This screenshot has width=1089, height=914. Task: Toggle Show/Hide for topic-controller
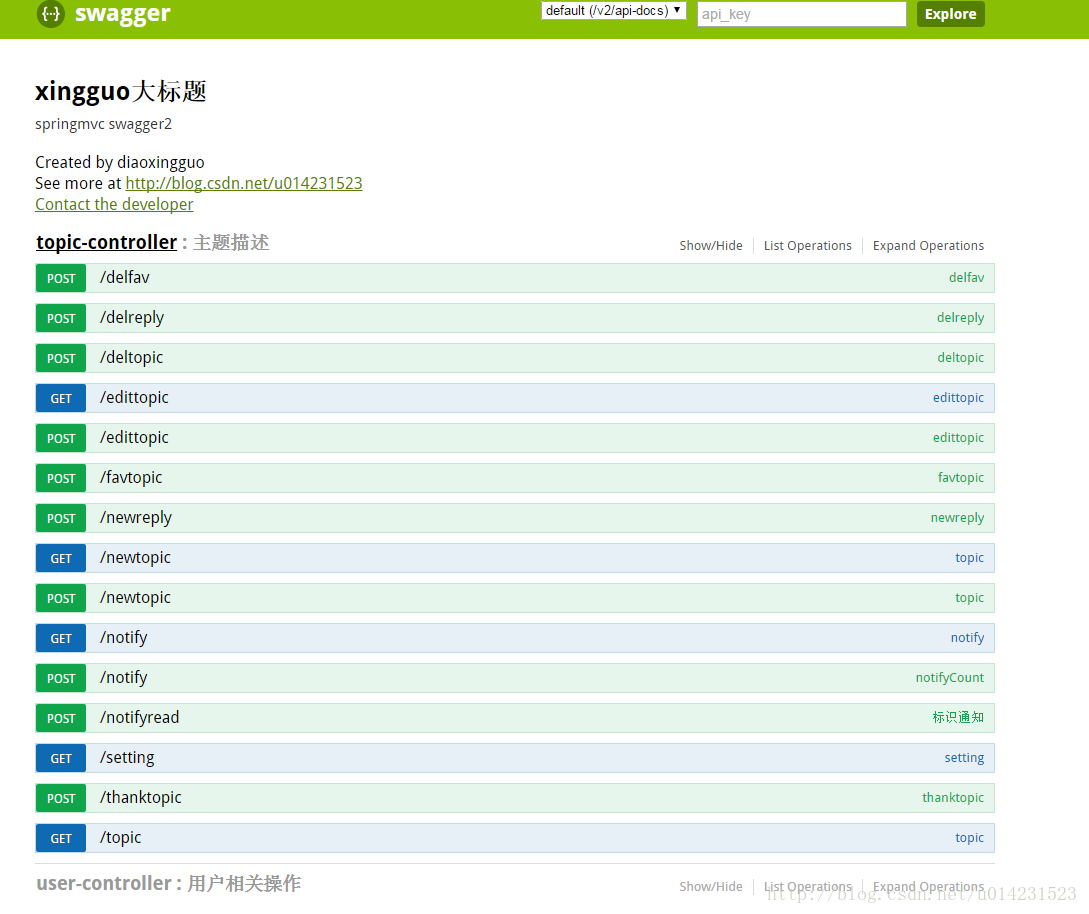(x=710, y=245)
